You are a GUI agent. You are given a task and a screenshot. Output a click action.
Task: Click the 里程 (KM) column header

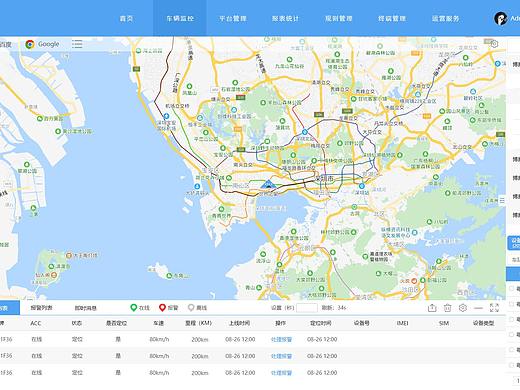tap(198, 323)
